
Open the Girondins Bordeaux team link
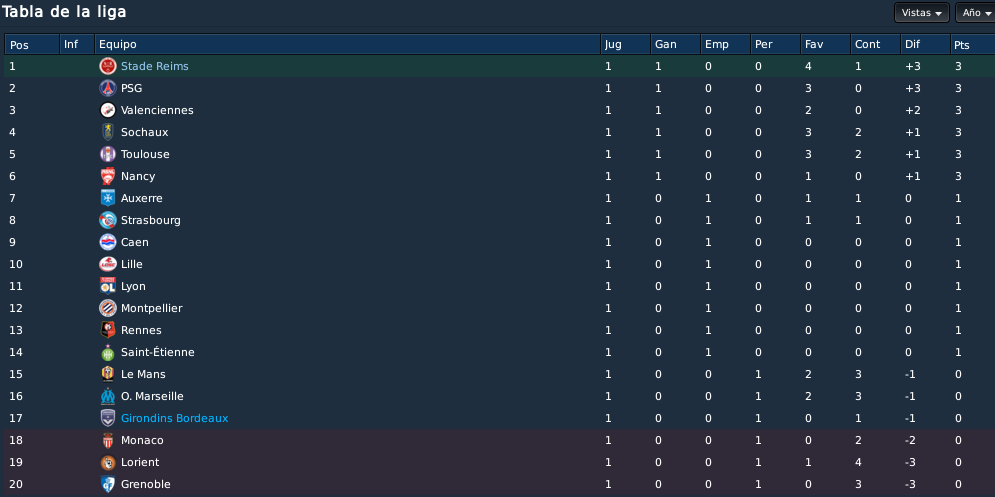[175, 418]
